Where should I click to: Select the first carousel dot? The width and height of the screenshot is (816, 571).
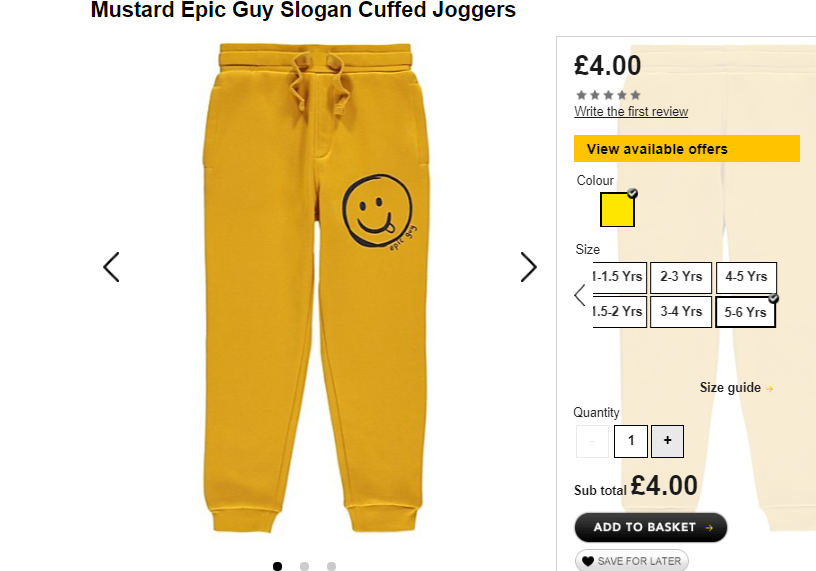tap(277, 566)
